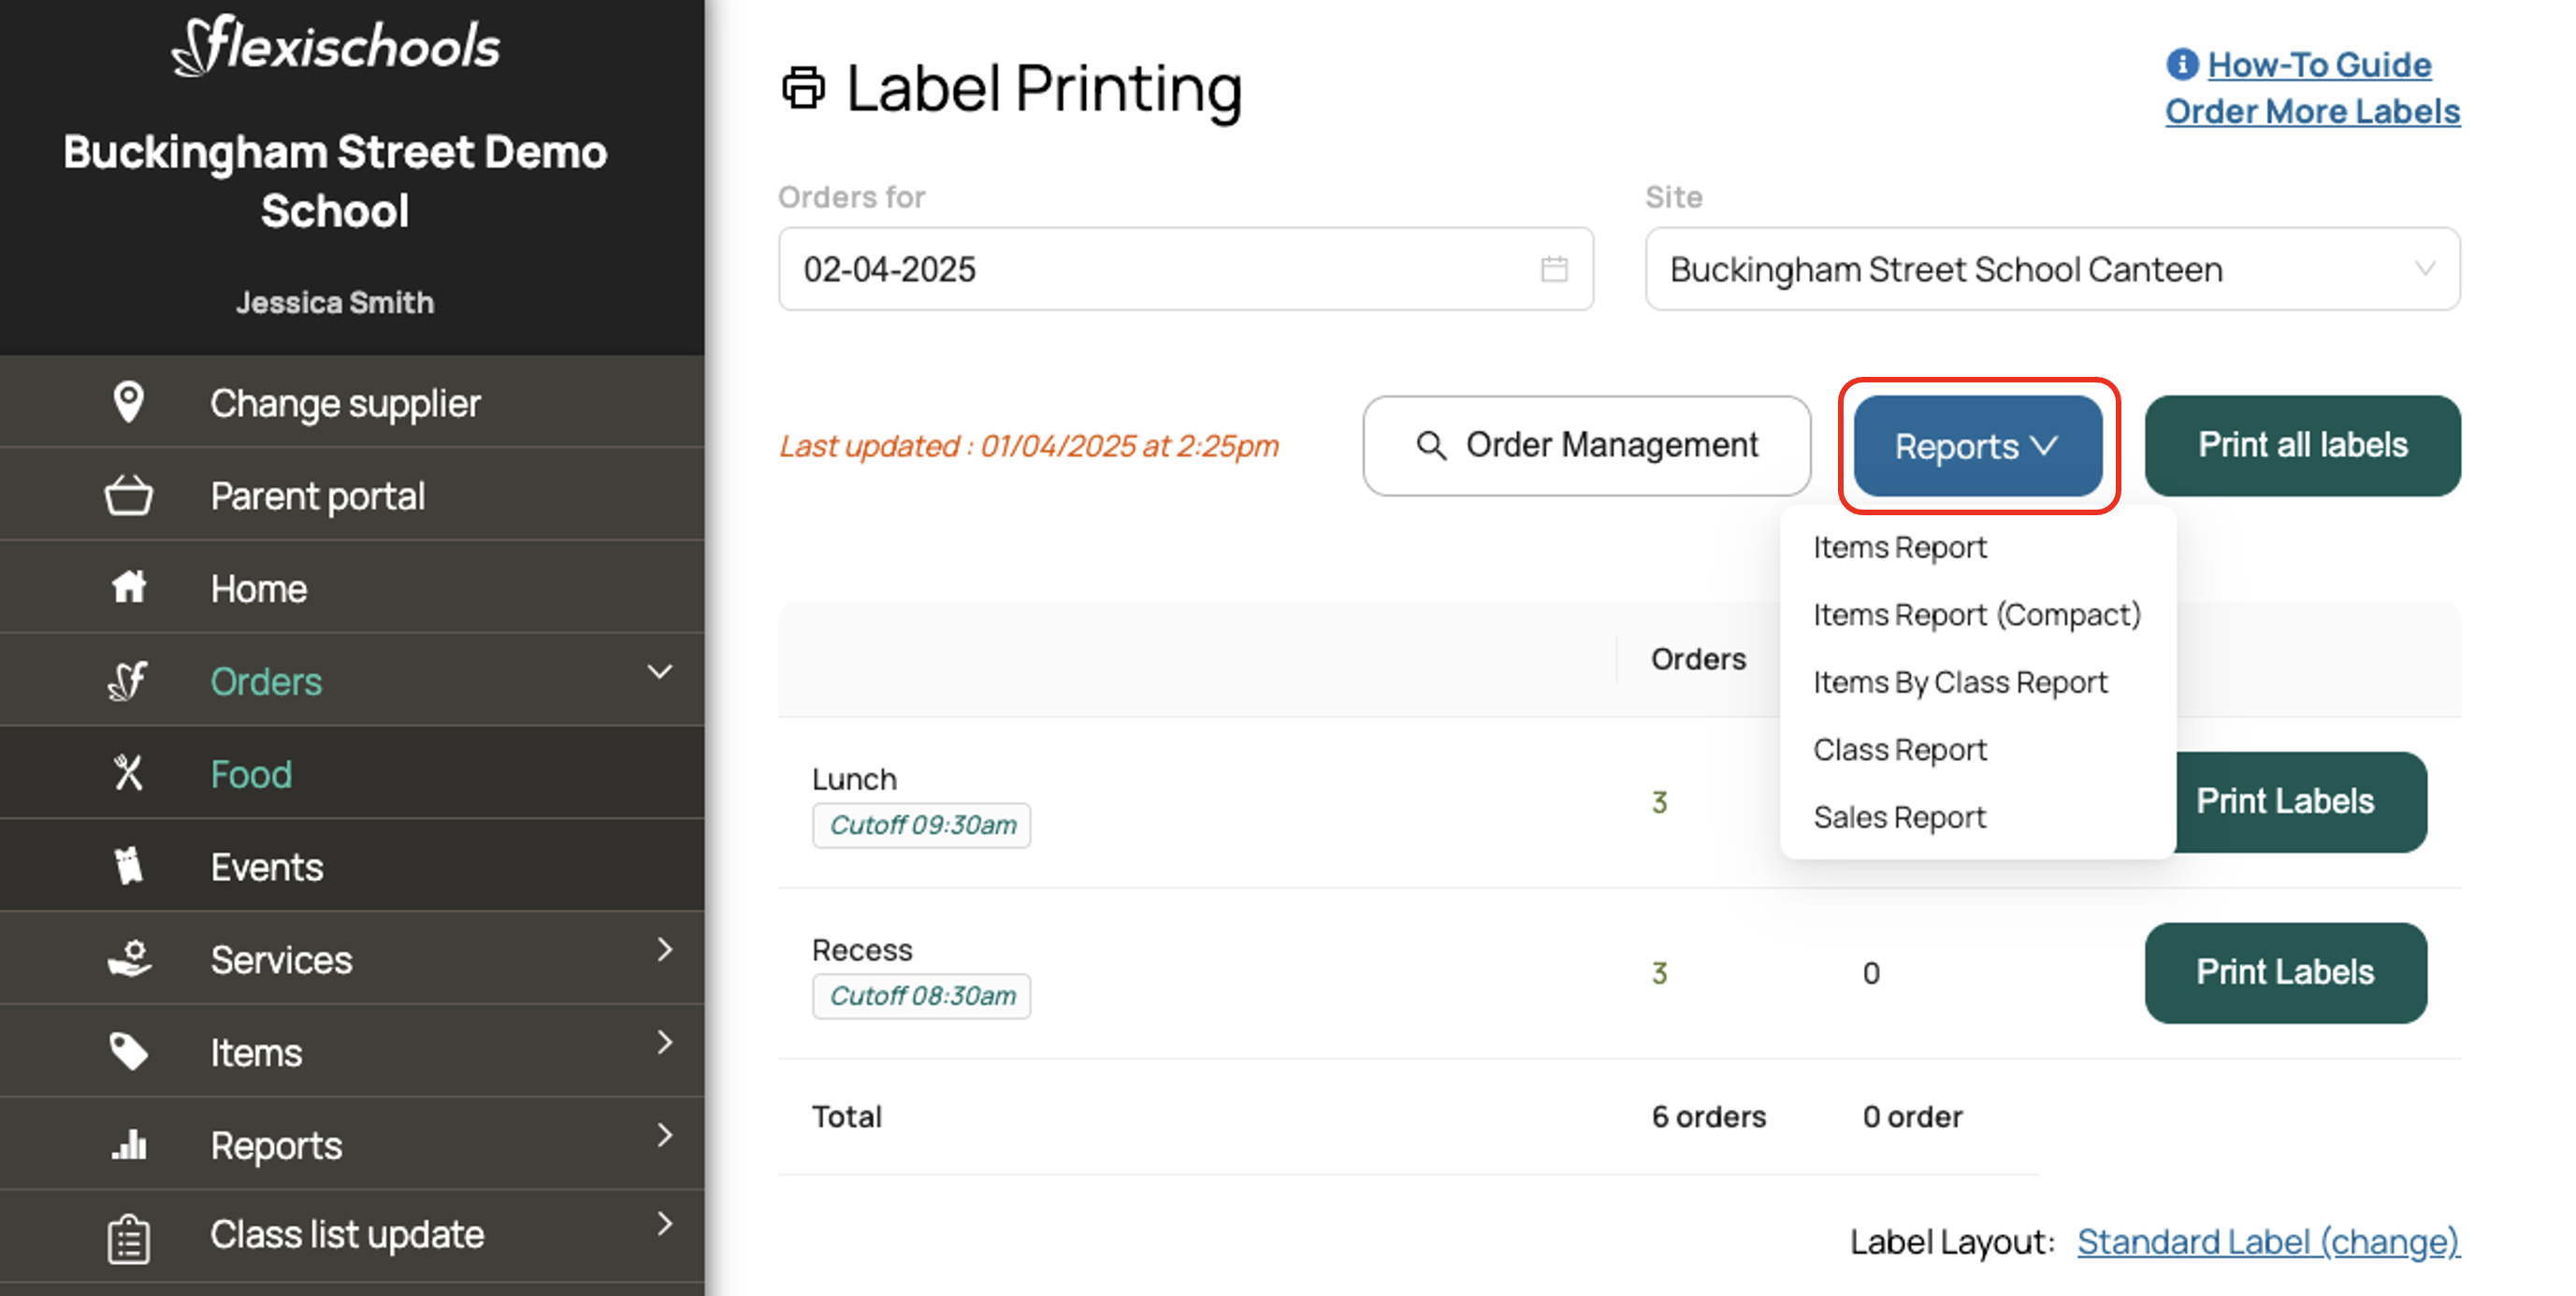Click the Class list update clipboard icon
Viewport: 2576px width, 1296px height.
pyautogui.click(x=128, y=1238)
